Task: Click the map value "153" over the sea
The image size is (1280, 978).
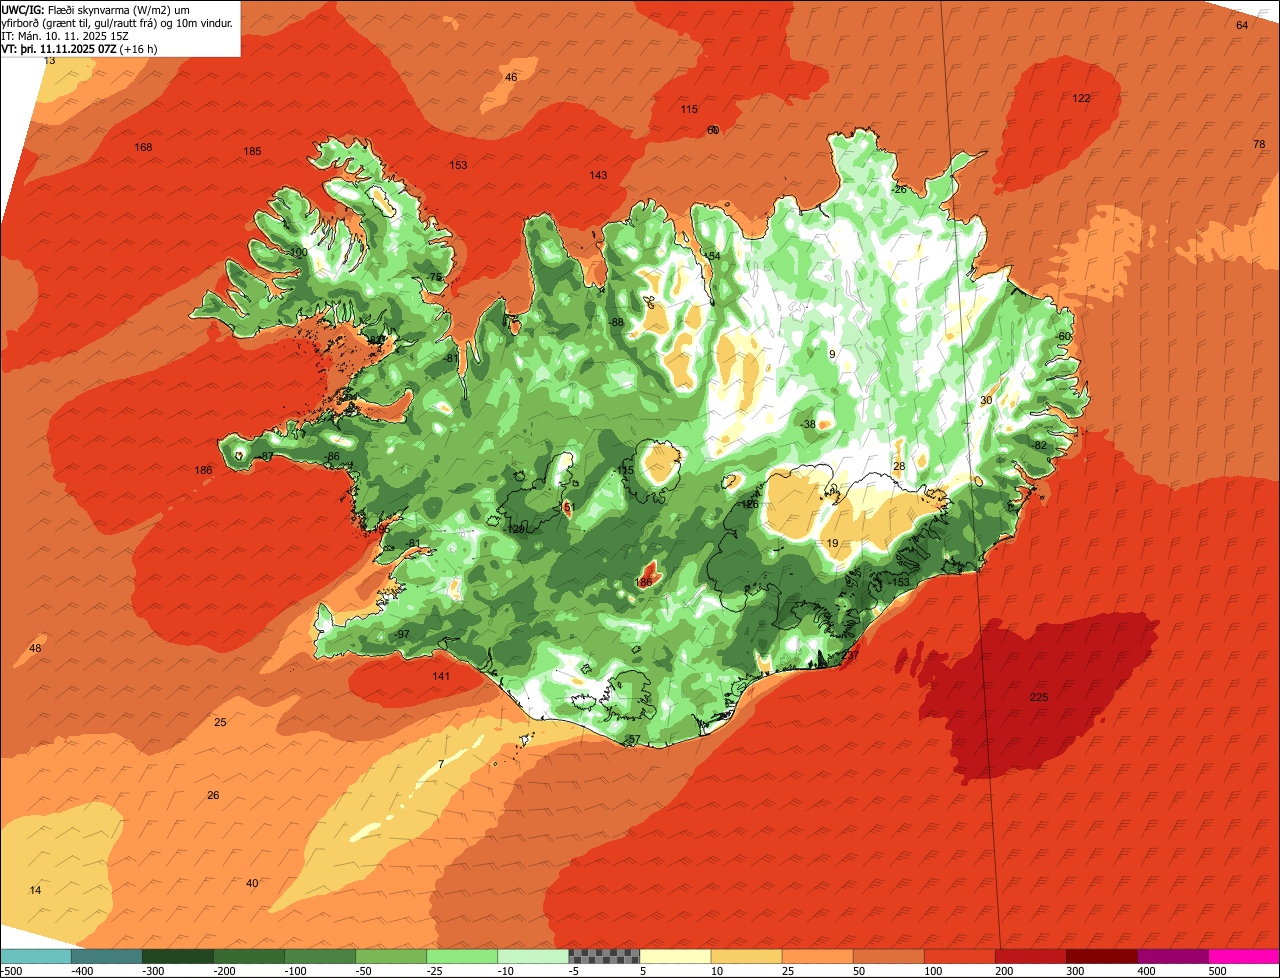Action: coord(458,165)
